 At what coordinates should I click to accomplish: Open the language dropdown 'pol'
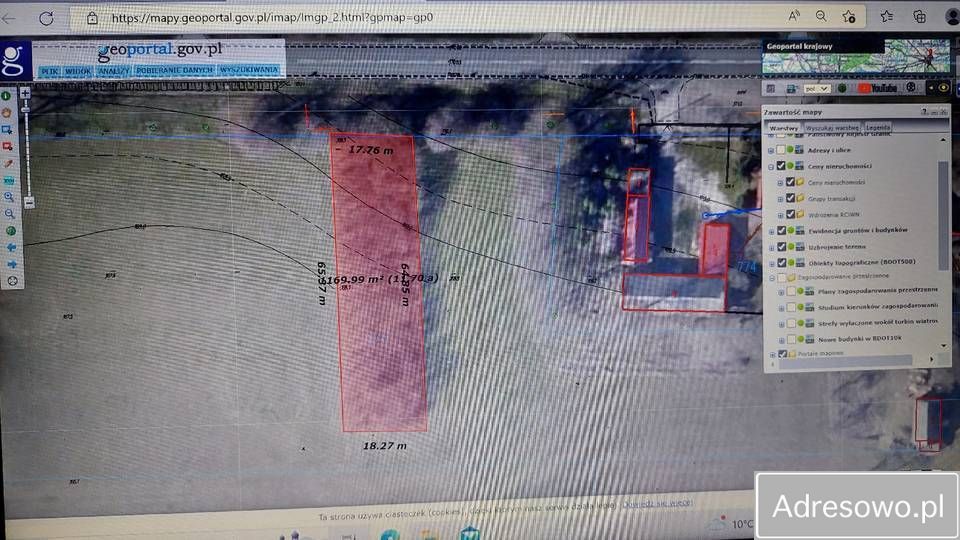coord(816,89)
